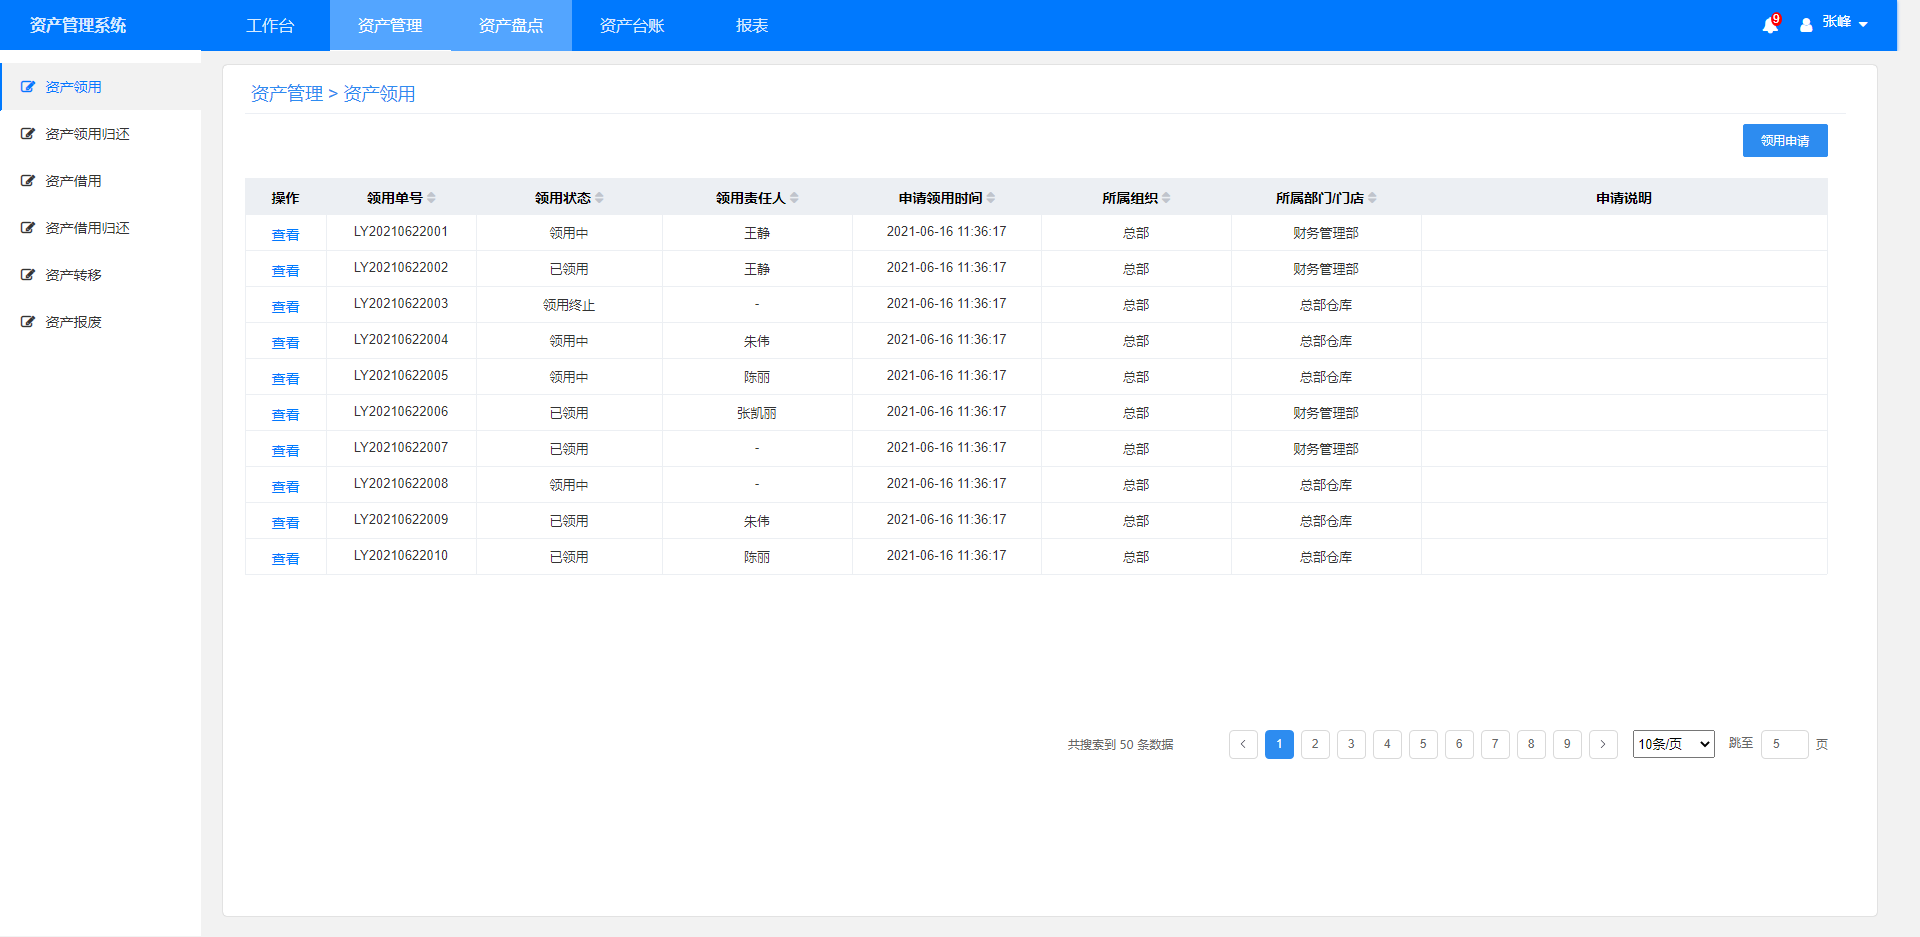Go to page 4
Image resolution: width=1920 pixels, height=937 pixels.
(1387, 744)
